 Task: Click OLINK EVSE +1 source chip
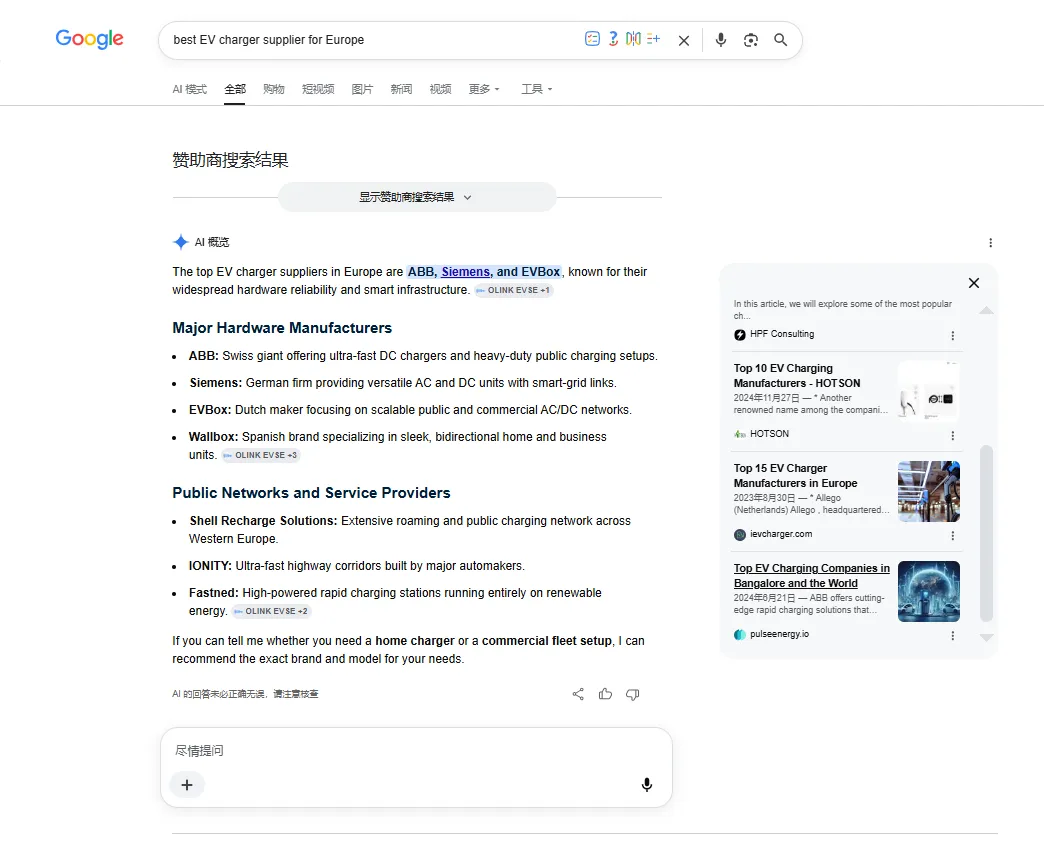513,290
